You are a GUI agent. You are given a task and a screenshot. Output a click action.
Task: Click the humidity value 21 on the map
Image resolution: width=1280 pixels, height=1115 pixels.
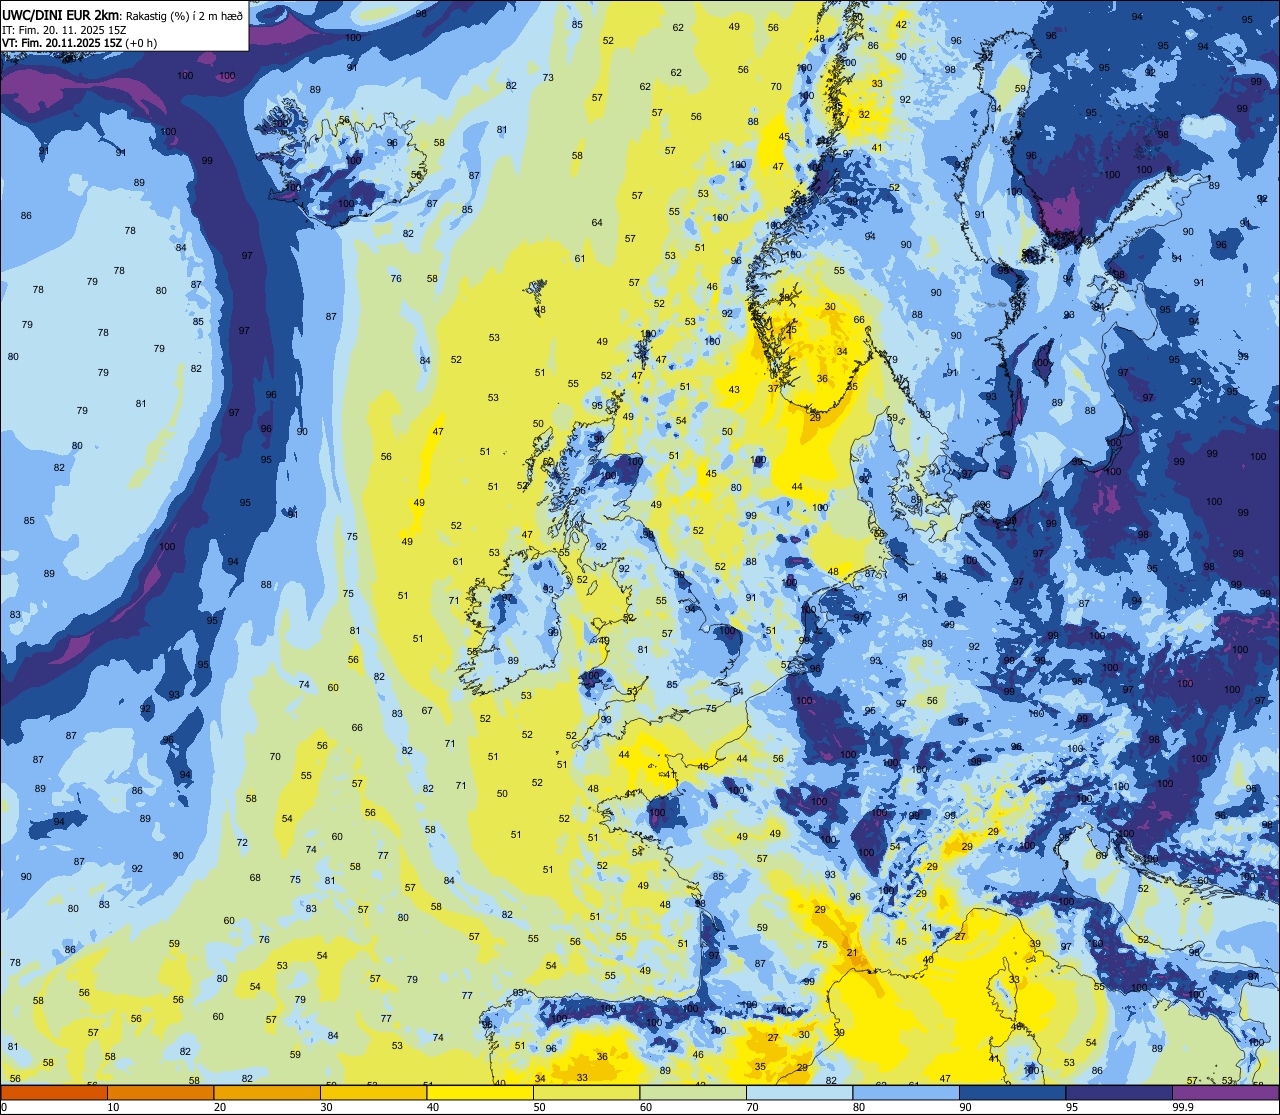[852, 953]
